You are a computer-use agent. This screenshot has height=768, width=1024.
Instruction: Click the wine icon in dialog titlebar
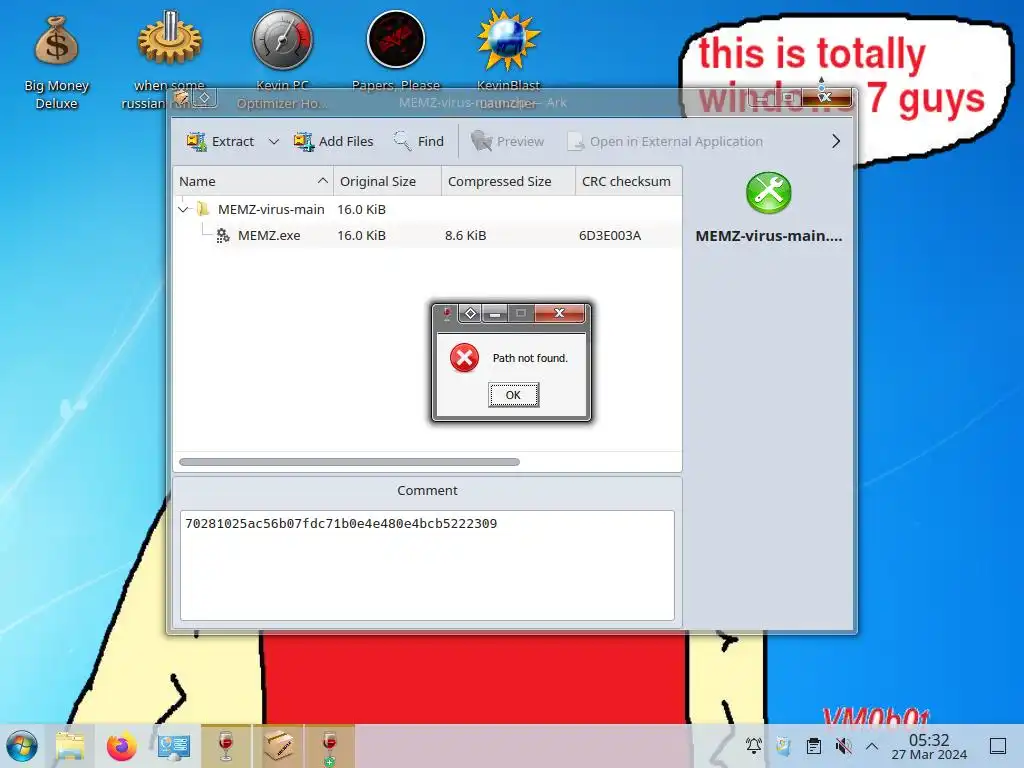[x=446, y=314]
